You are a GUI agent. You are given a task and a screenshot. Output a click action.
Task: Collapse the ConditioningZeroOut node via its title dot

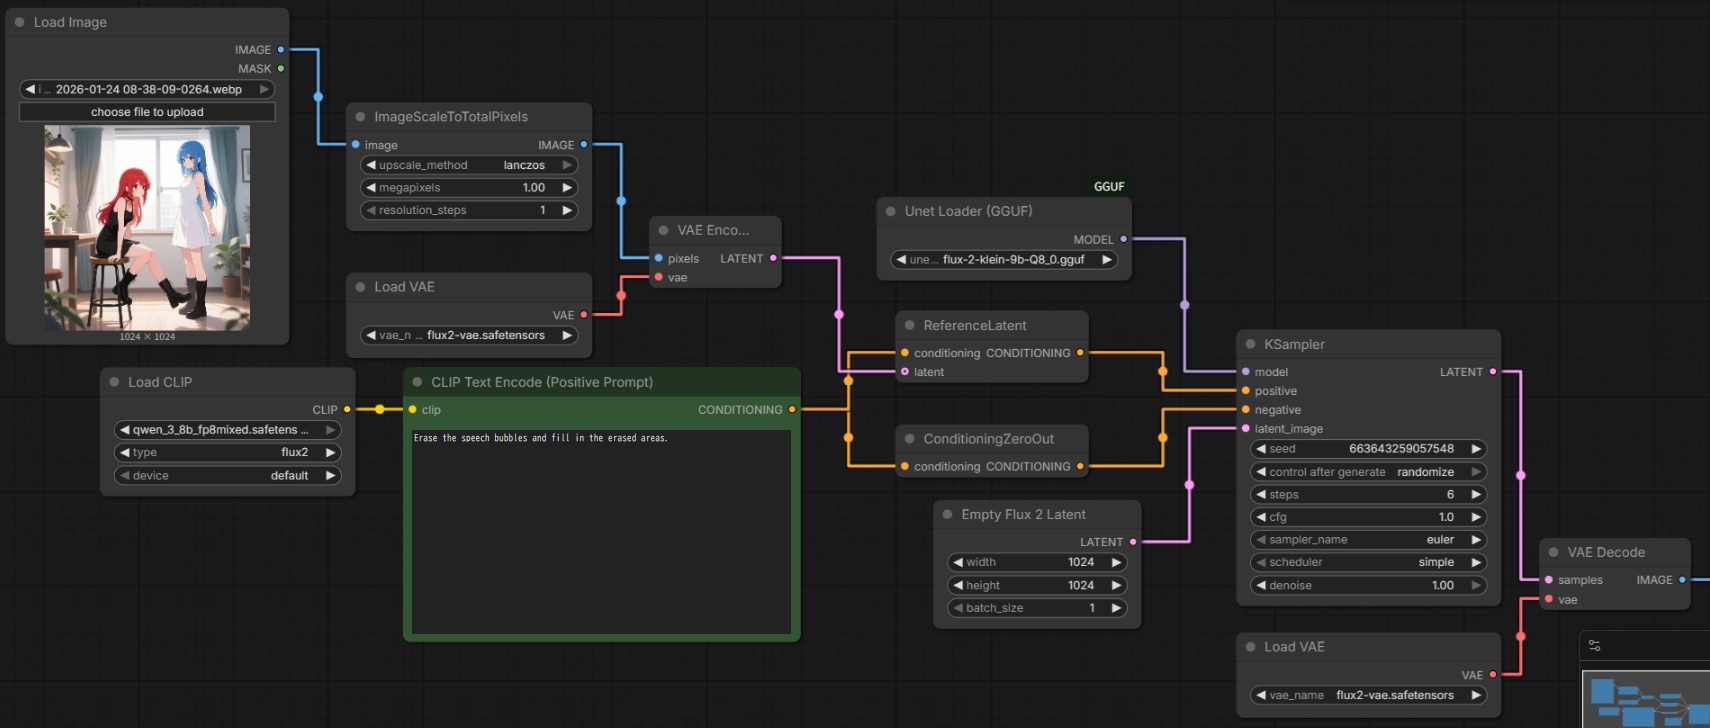(910, 439)
